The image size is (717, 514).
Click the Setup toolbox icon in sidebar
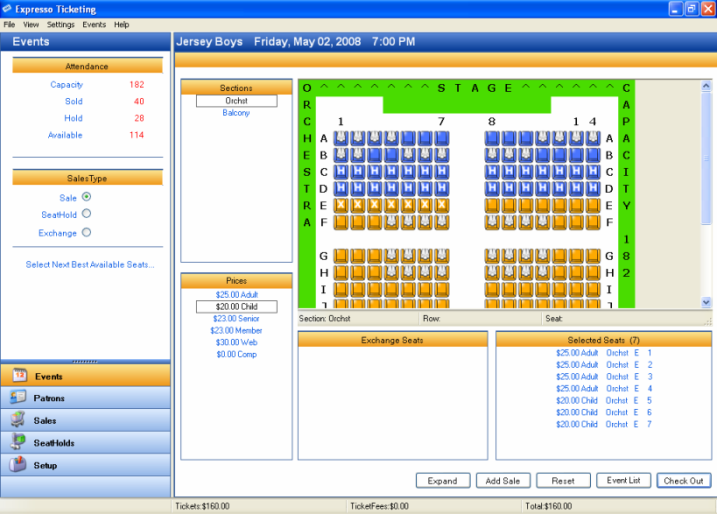click(x=18, y=464)
